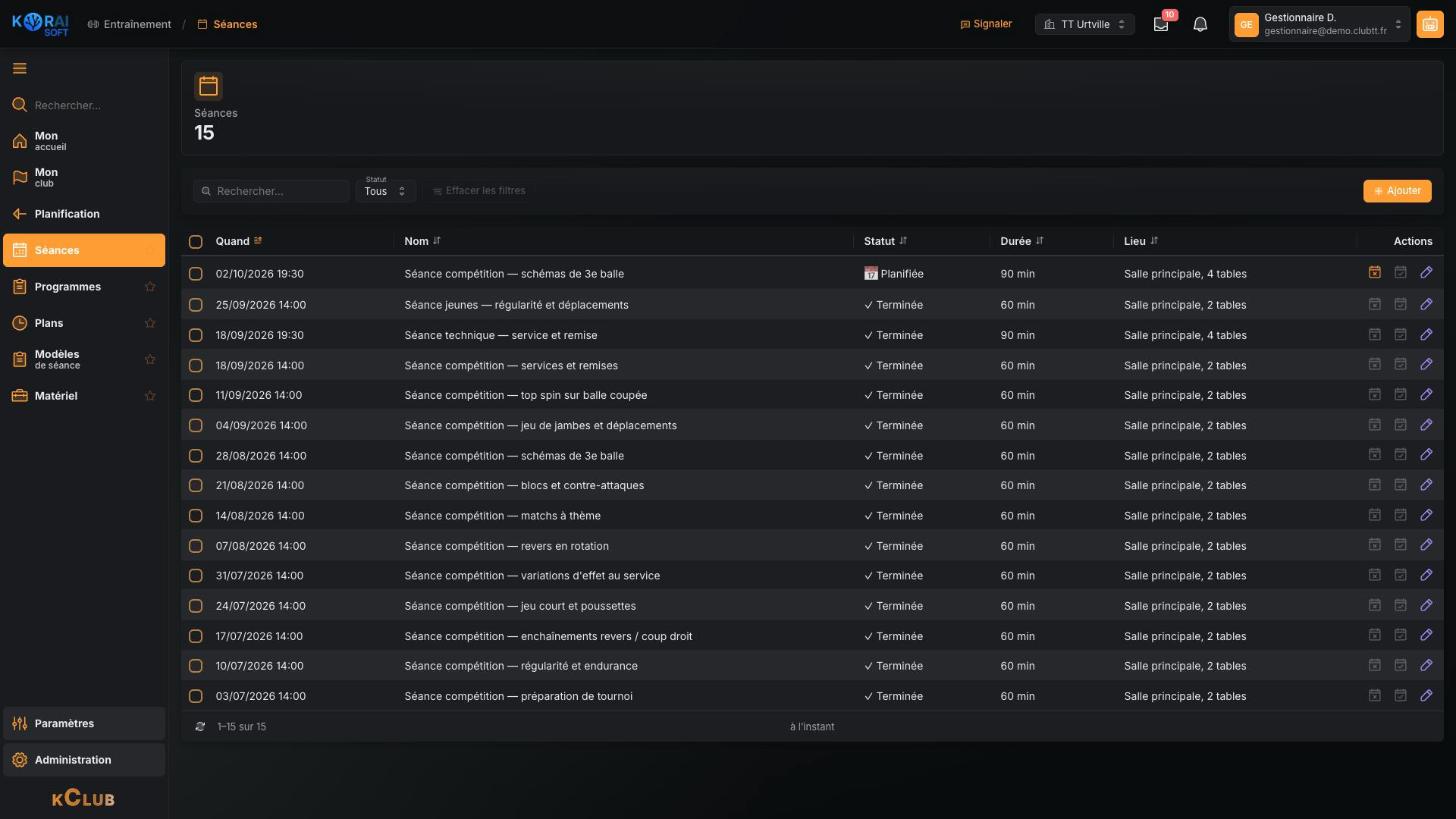
Task: Click the KoraiSoft logo
Action: click(x=41, y=24)
